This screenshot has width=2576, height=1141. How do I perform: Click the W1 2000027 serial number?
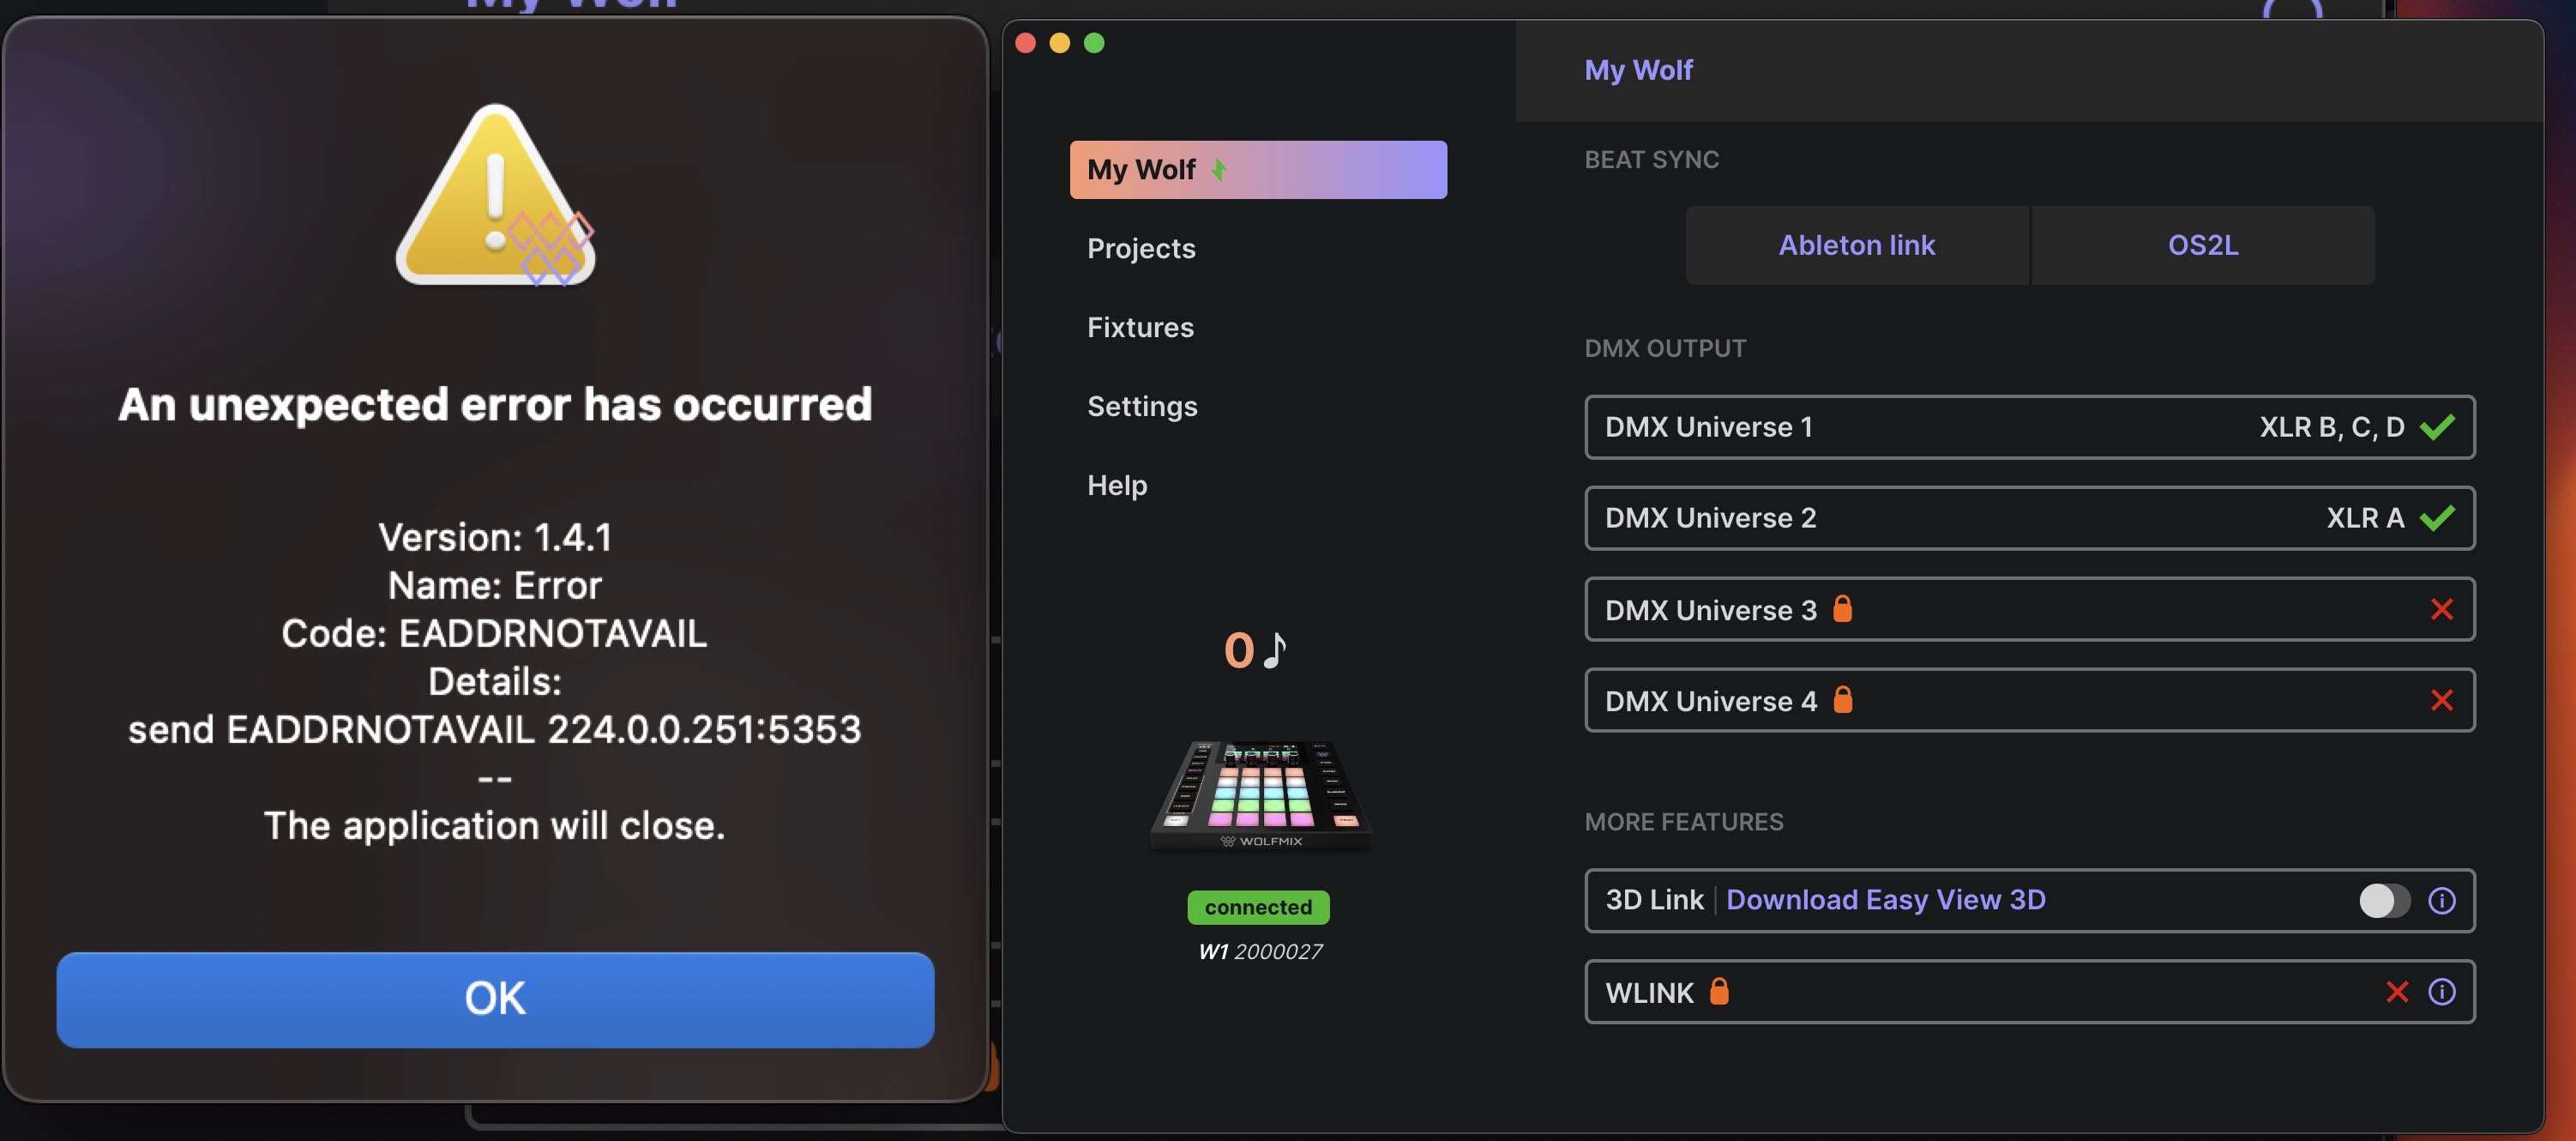[1260, 951]
